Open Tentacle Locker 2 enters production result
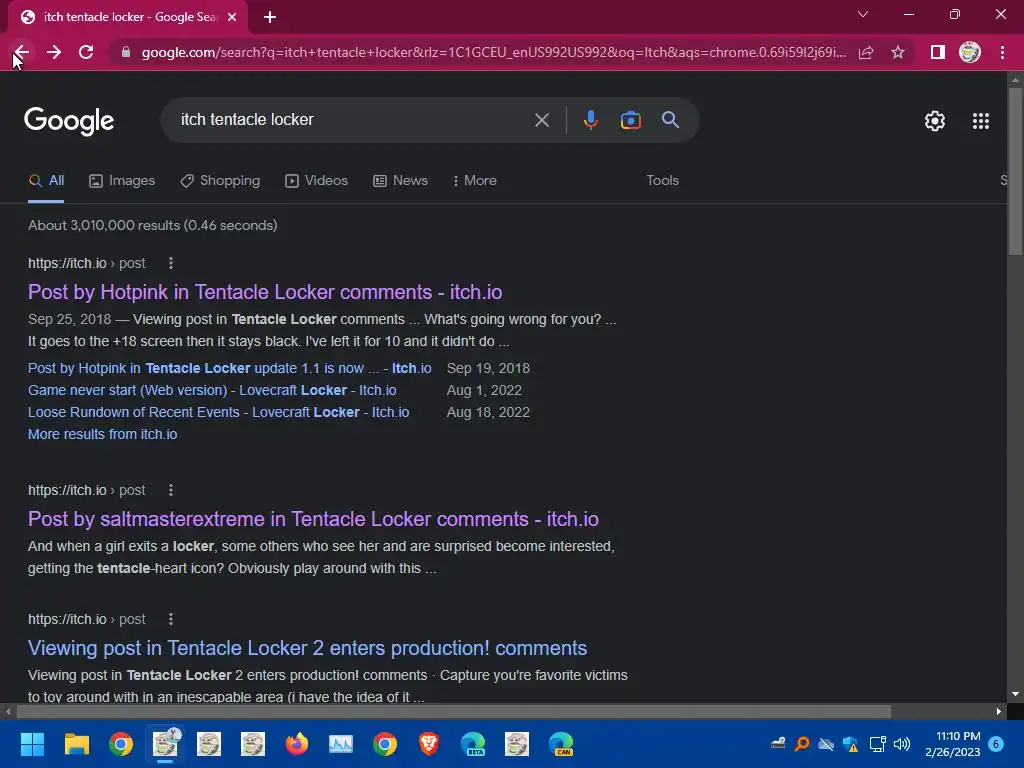 [308, 648]
